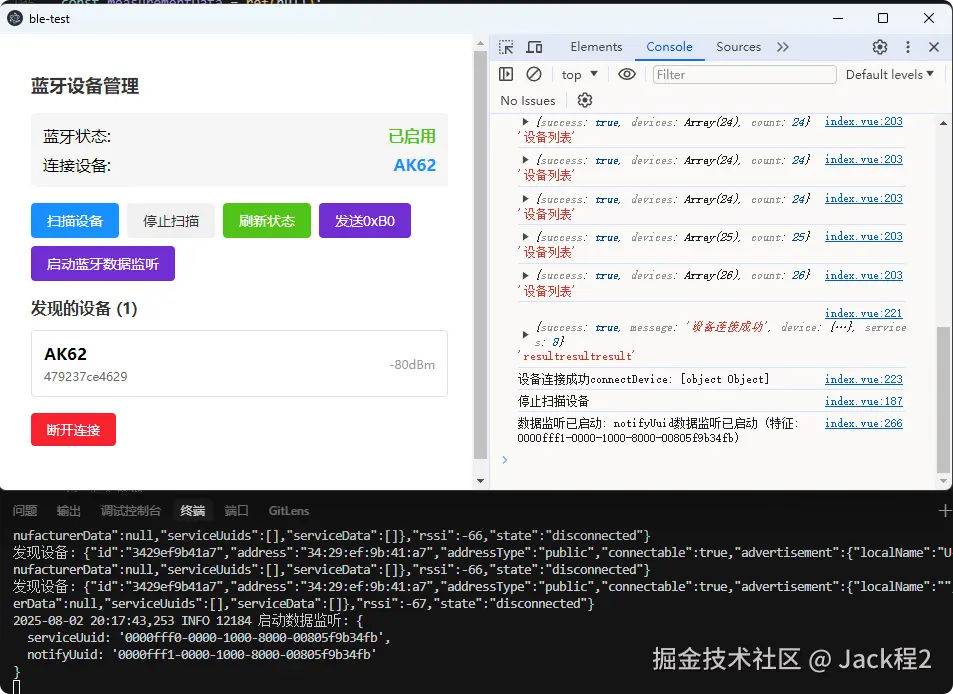Create live expression with eye icon
The height and width of the screenshot is (694, 953).
pyautogui.click(x=627, y=74)
